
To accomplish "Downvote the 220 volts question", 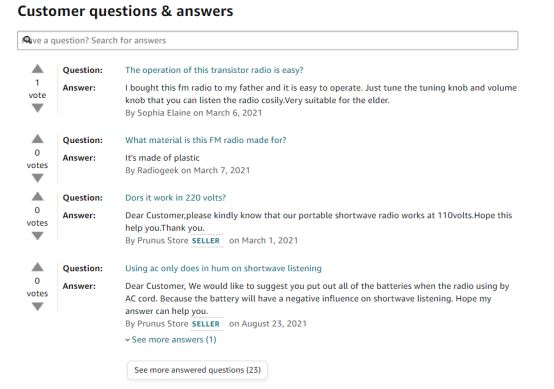I will (x=37, y=236).
